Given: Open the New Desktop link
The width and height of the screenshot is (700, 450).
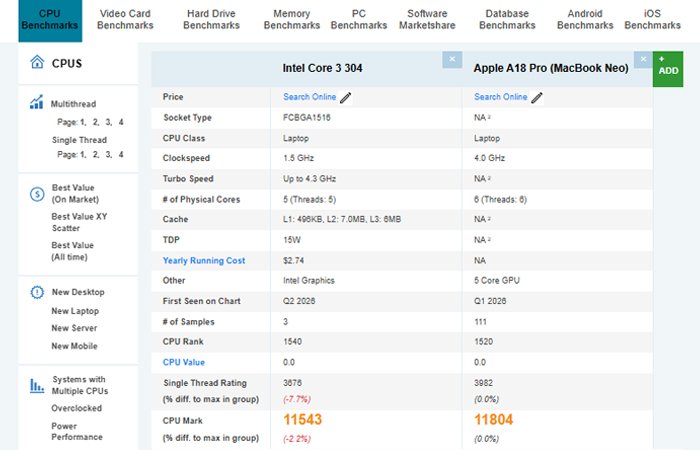Looking at the screenshot, I should [78, 292].
